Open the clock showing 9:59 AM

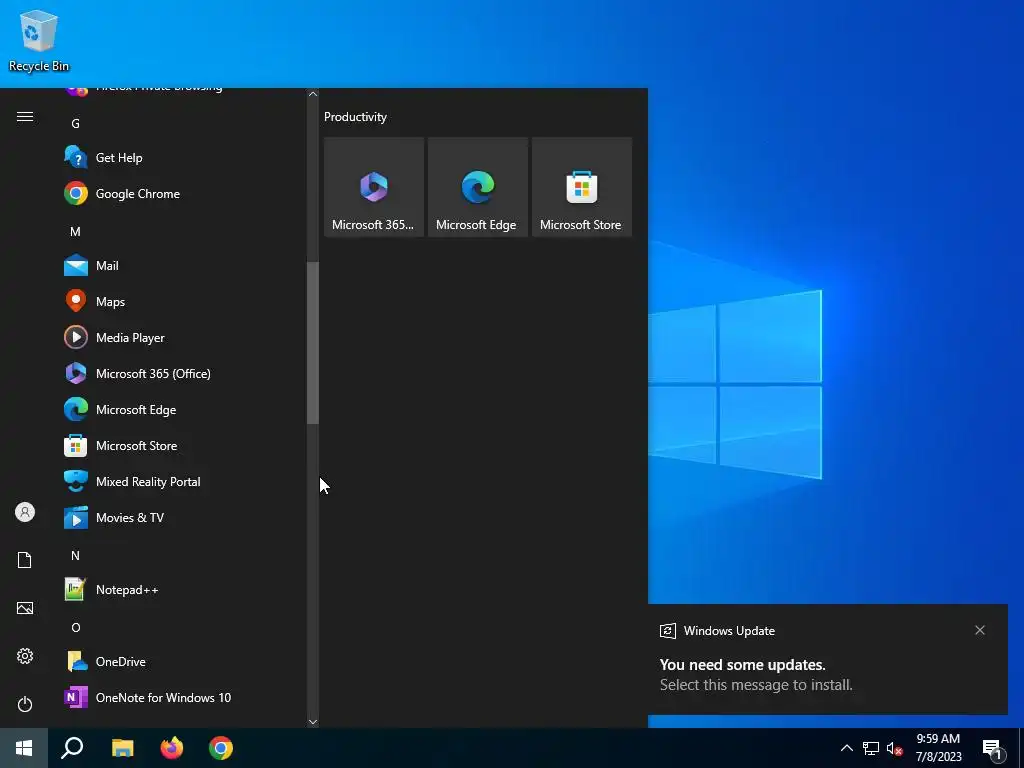938,748
